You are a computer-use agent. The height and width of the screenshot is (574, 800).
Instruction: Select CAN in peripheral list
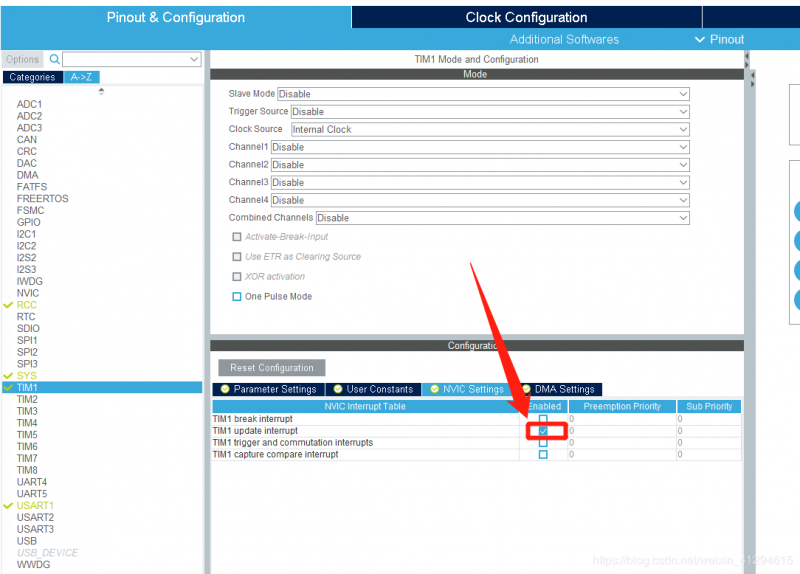[x=27, y=140]
